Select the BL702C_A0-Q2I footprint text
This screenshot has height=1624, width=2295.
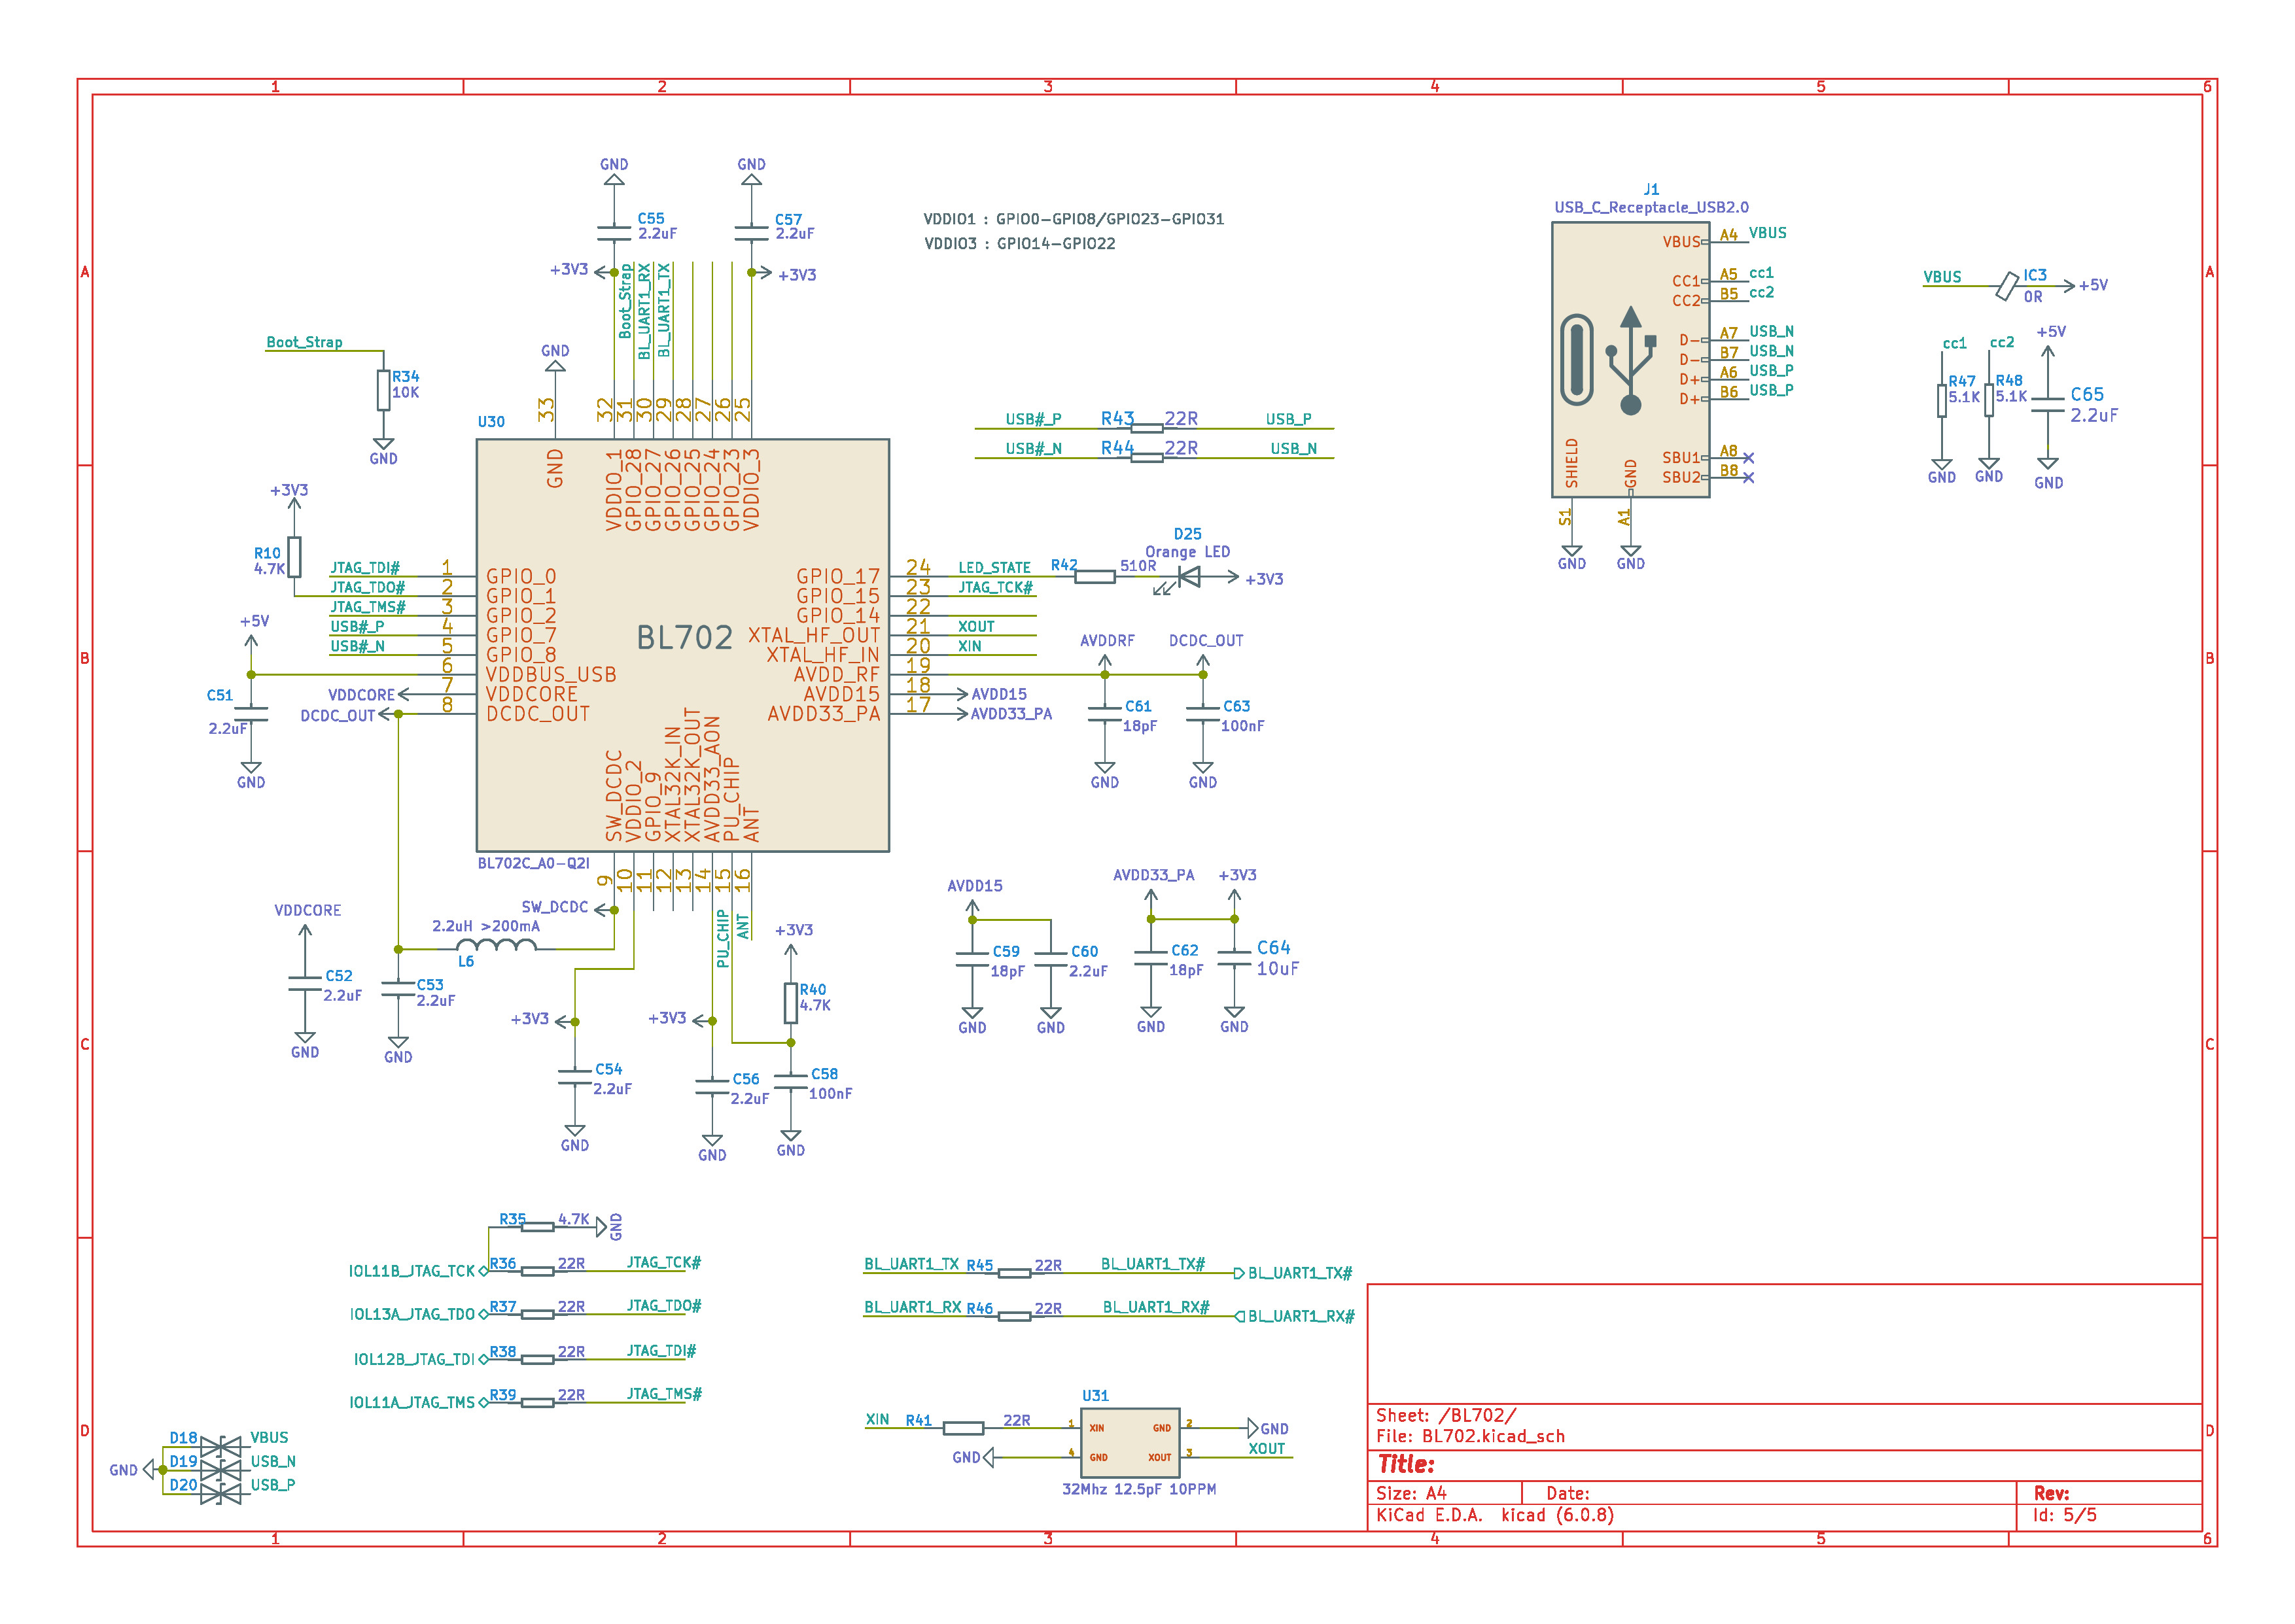(x=533, y=863)
